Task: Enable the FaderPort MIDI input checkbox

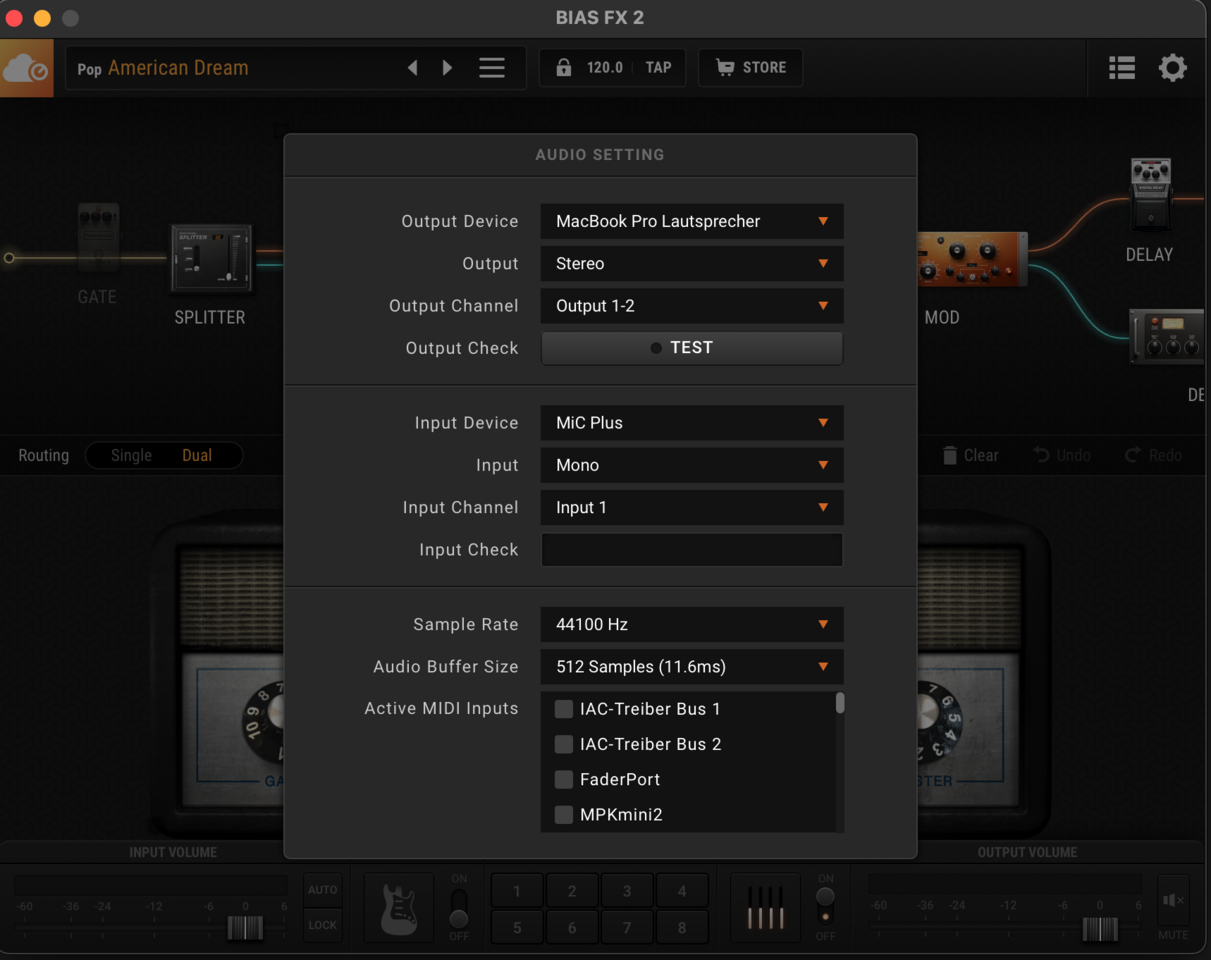Action: tap(564, 779)
